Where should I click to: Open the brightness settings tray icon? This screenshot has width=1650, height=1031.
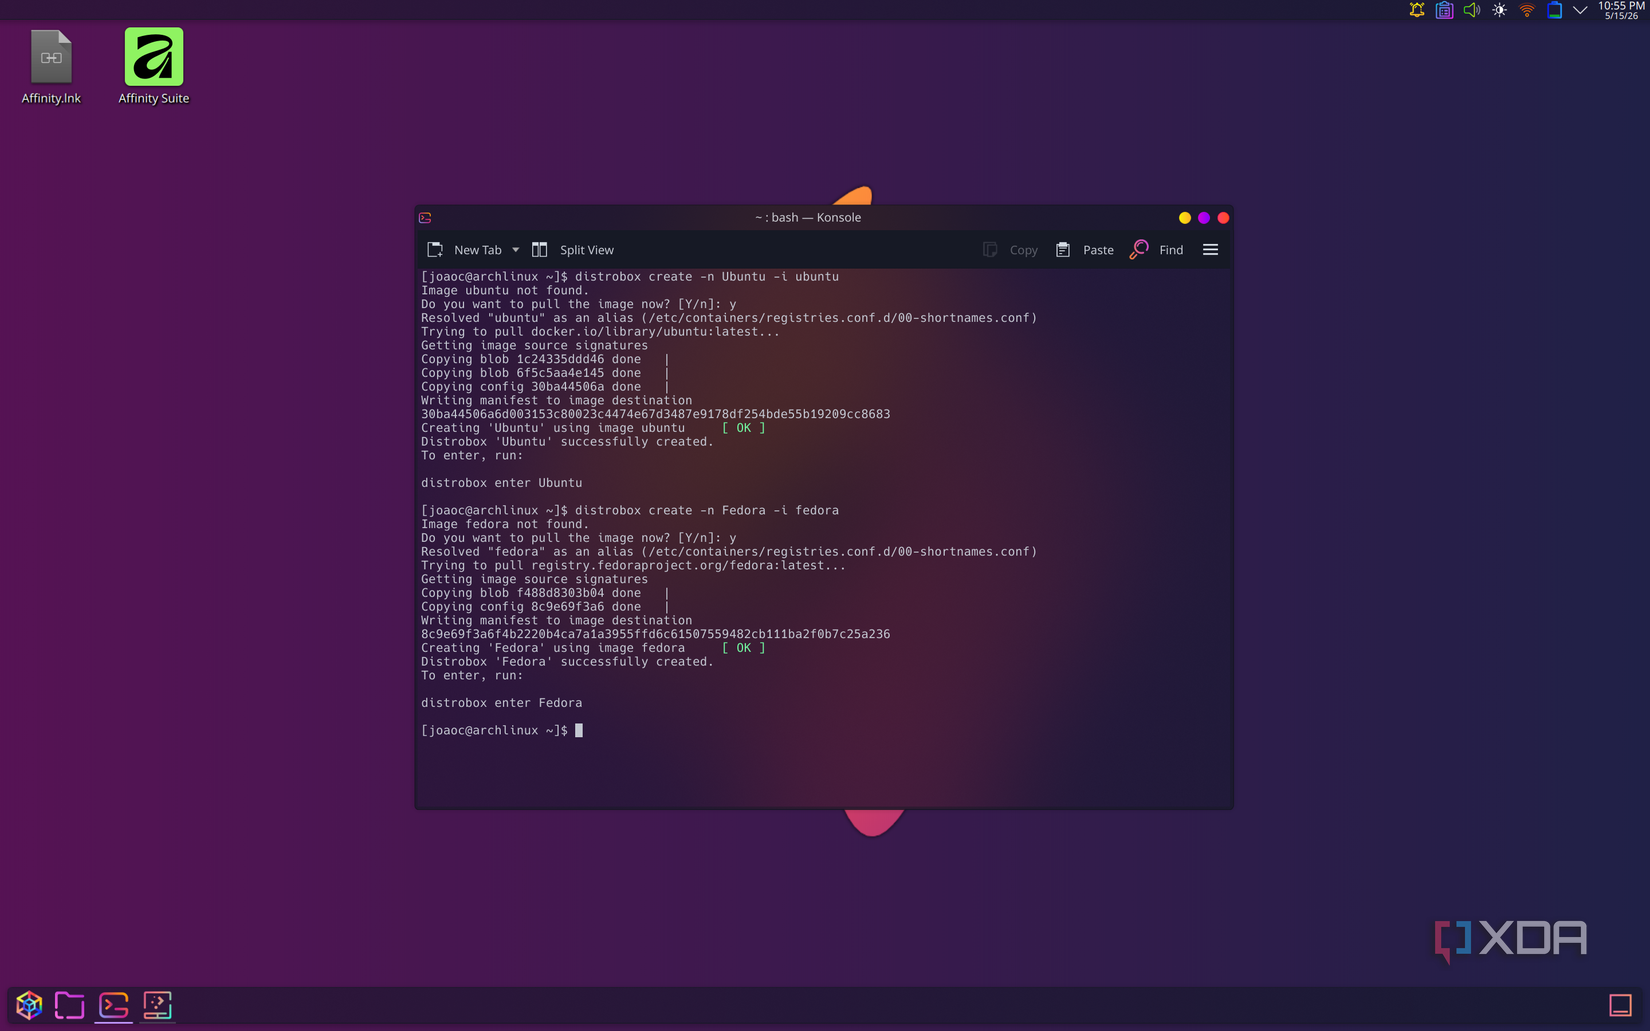(x=1499, y=10)
